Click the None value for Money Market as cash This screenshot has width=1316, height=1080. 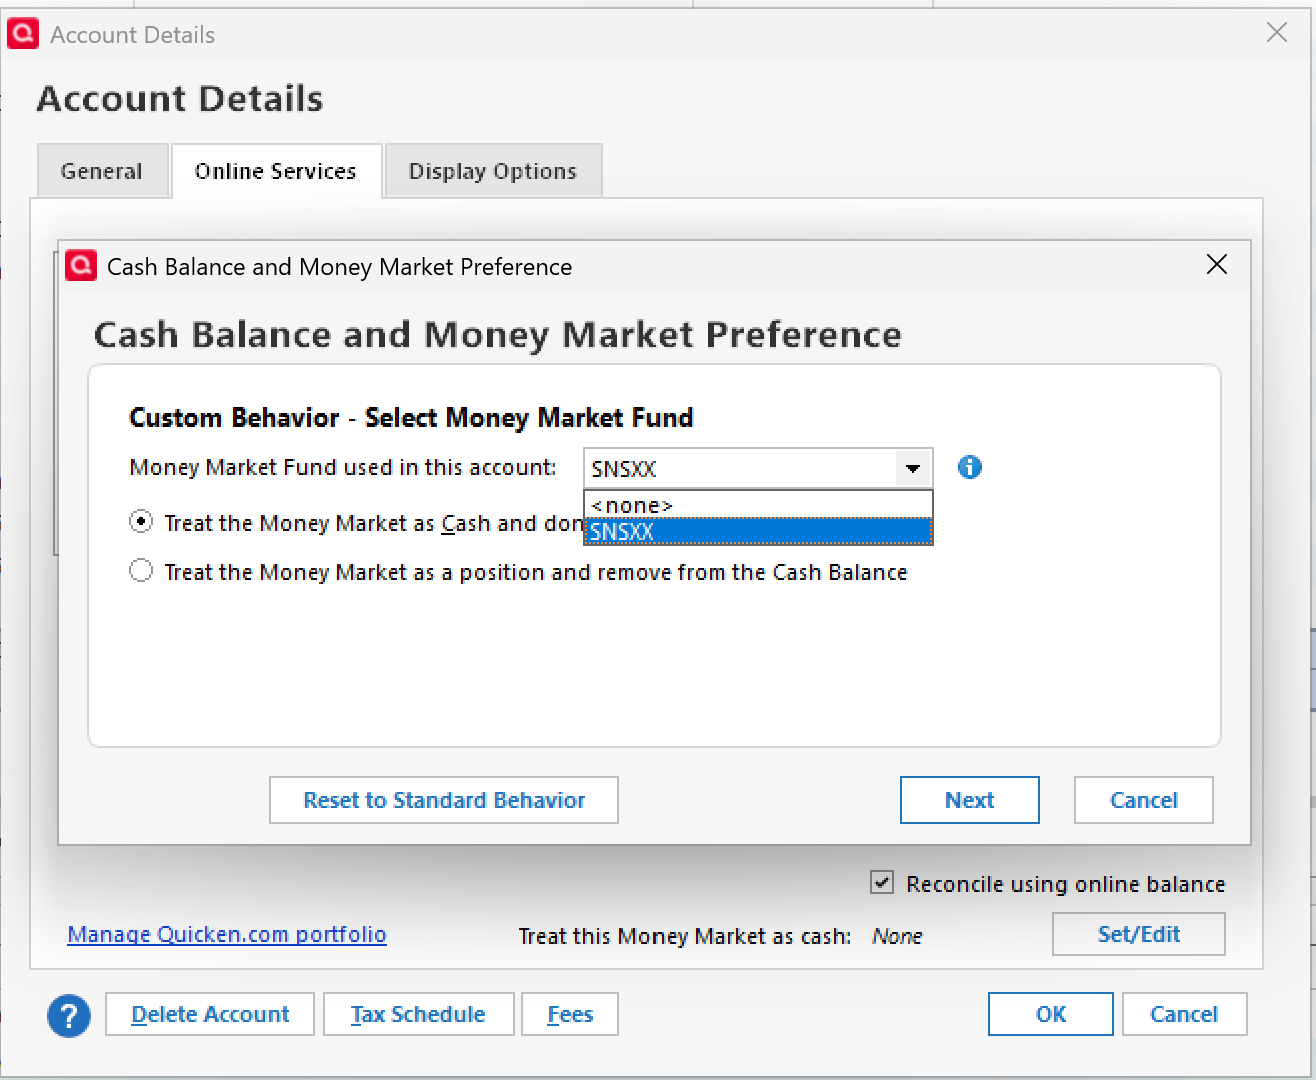coord(897,936)
